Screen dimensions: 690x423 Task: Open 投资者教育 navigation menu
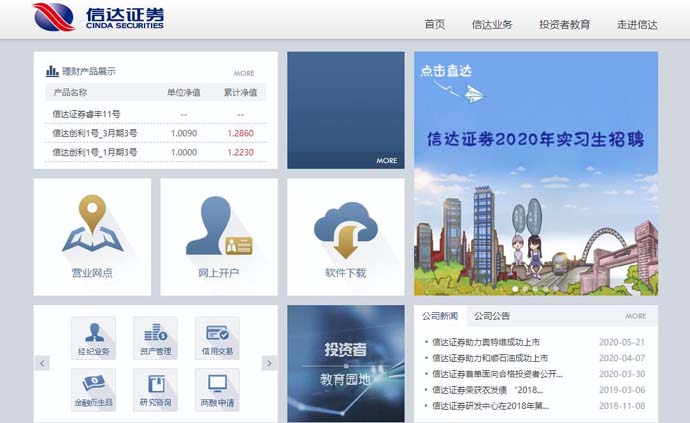(x=565, y=24)
